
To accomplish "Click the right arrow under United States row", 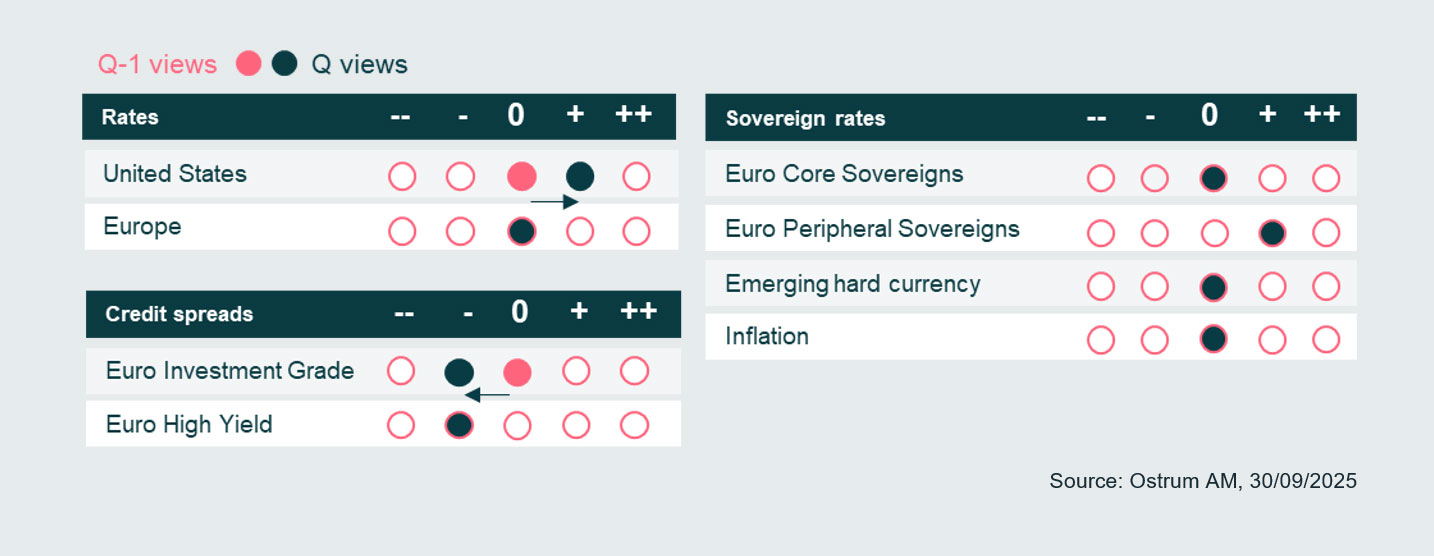I will (x=554, y=202).
